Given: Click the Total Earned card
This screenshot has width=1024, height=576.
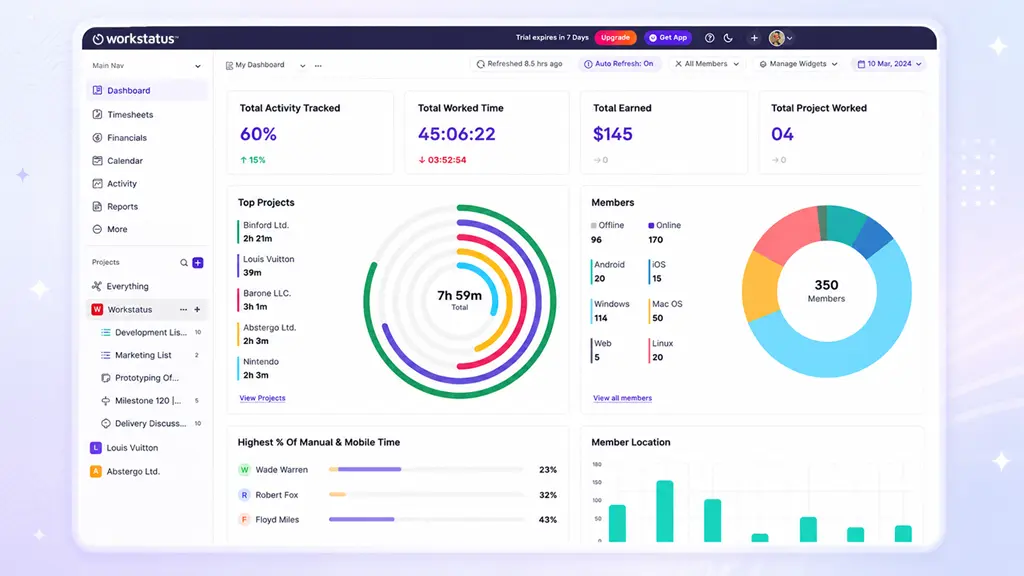Looking at the screenshot, I should pyautogui.click(x=664, y=133).
